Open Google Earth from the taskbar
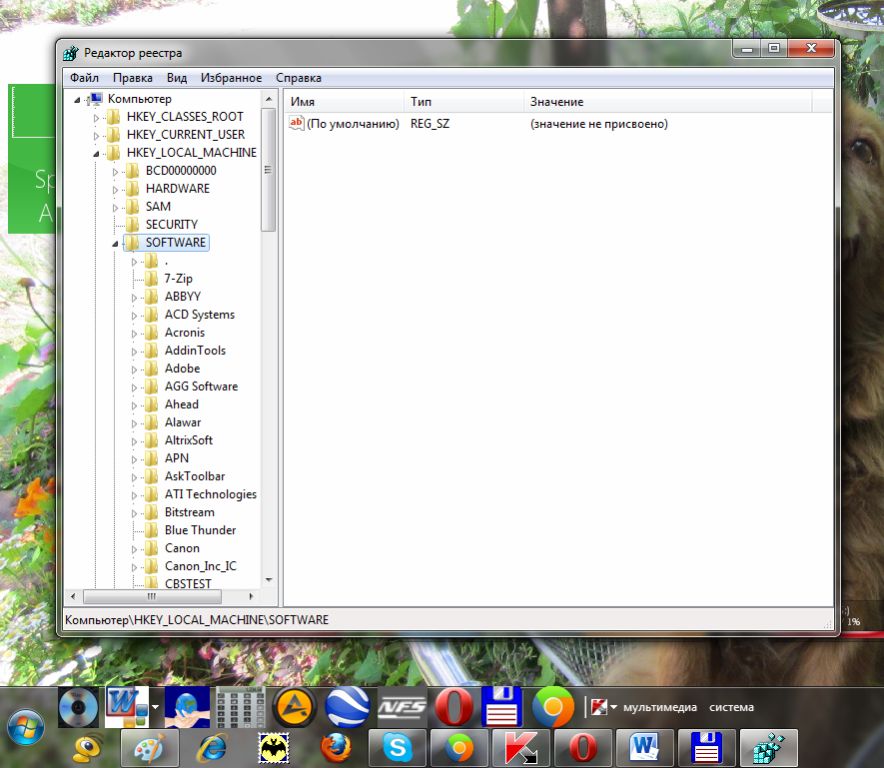 click(347, 707)
